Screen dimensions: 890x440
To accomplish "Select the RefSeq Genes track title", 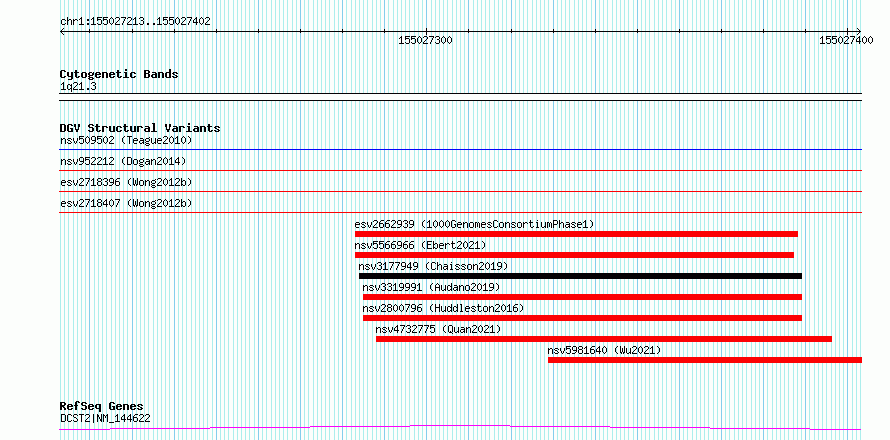I will click(x=102, y=407).
